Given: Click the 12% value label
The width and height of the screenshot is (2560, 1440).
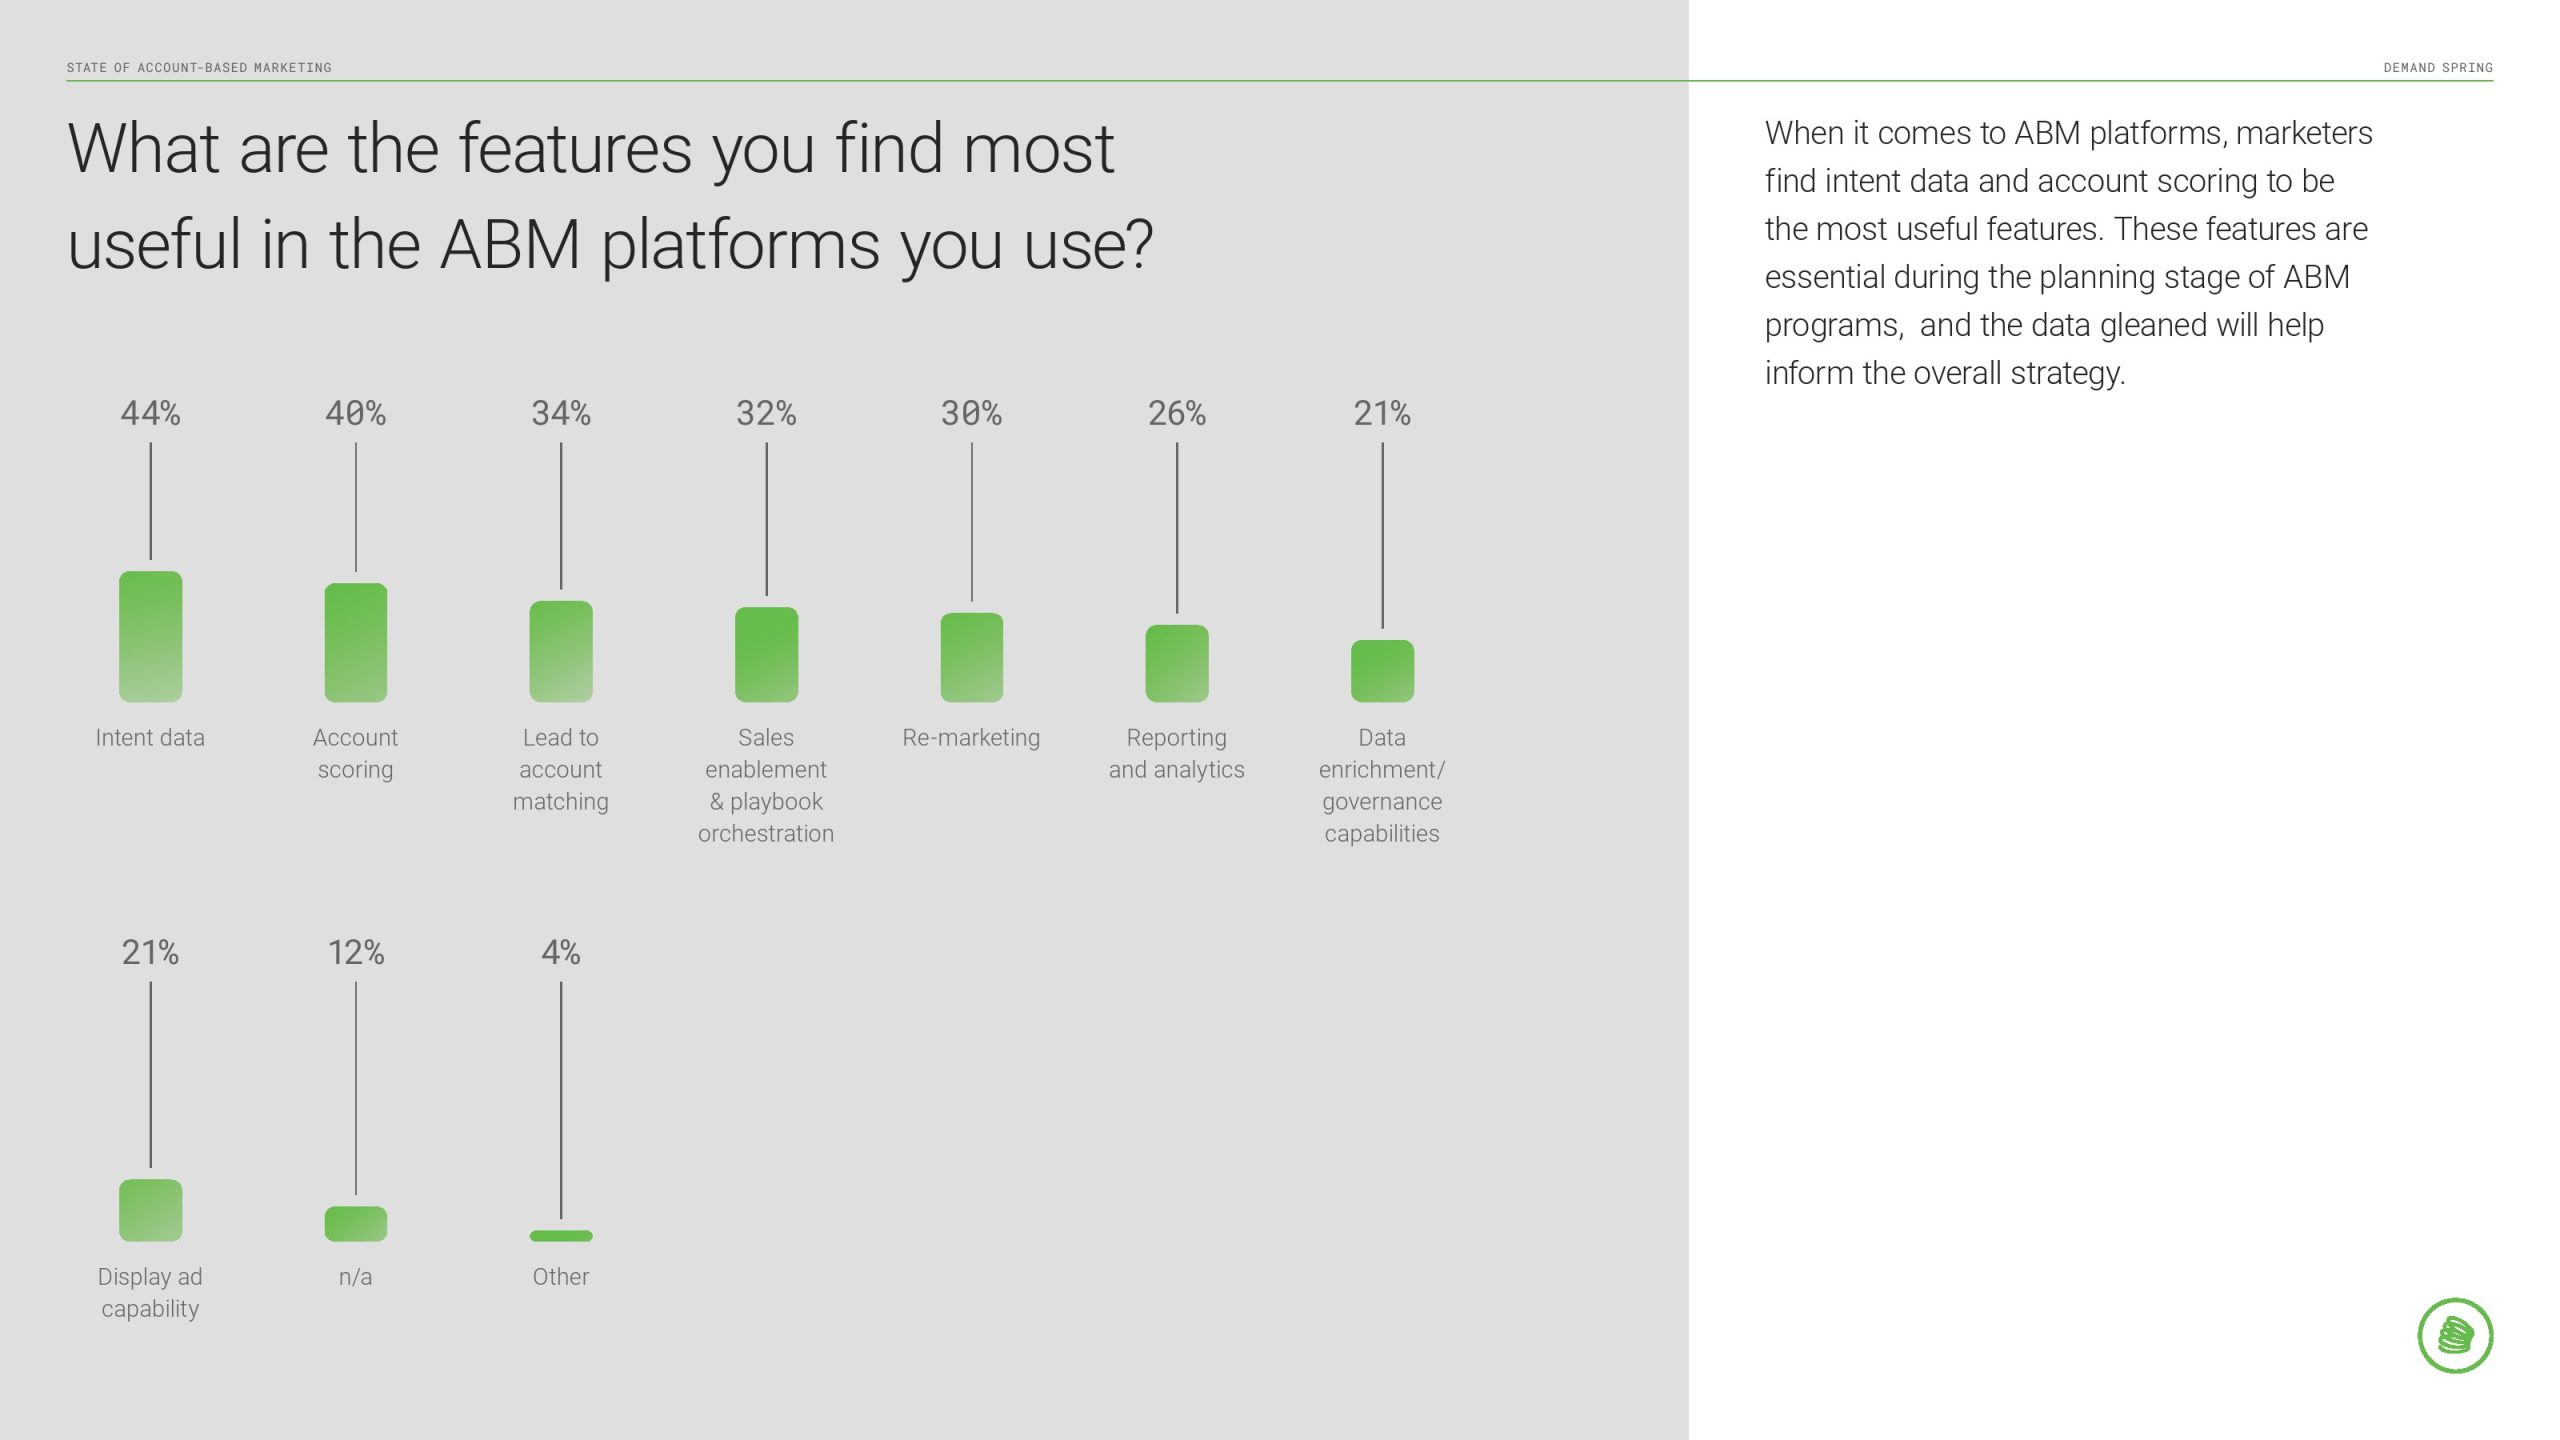Looking at the screenshot, I should coord(356,952).
